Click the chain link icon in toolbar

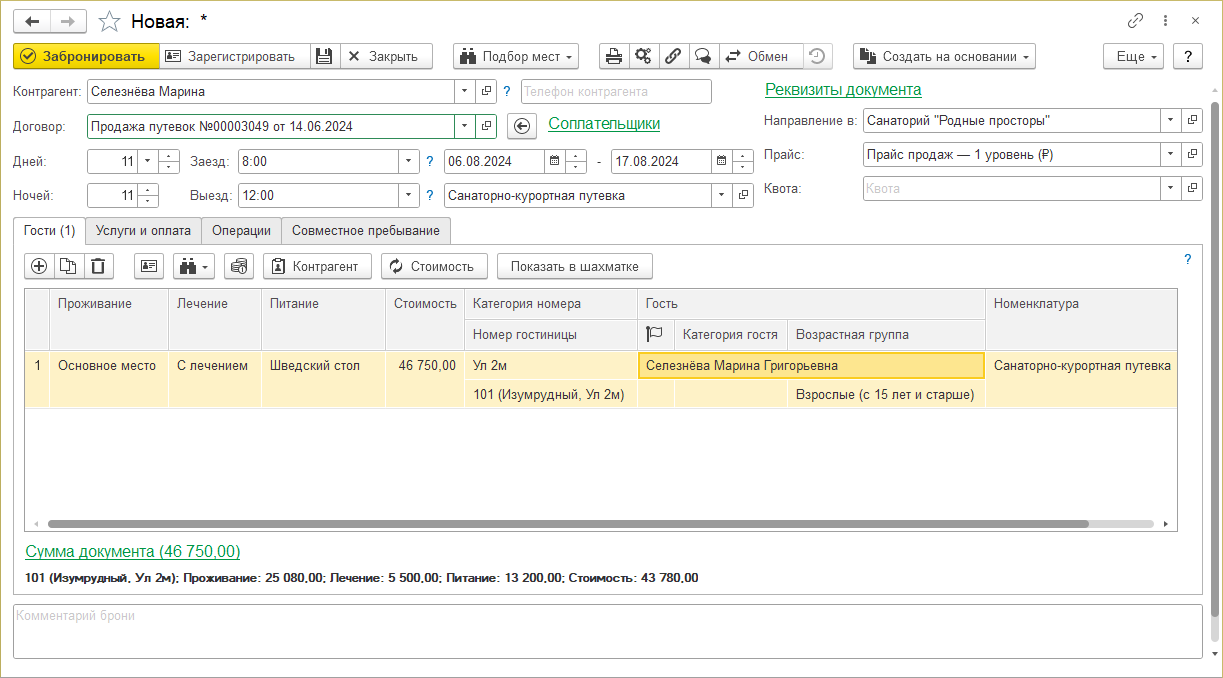[673, 56]
